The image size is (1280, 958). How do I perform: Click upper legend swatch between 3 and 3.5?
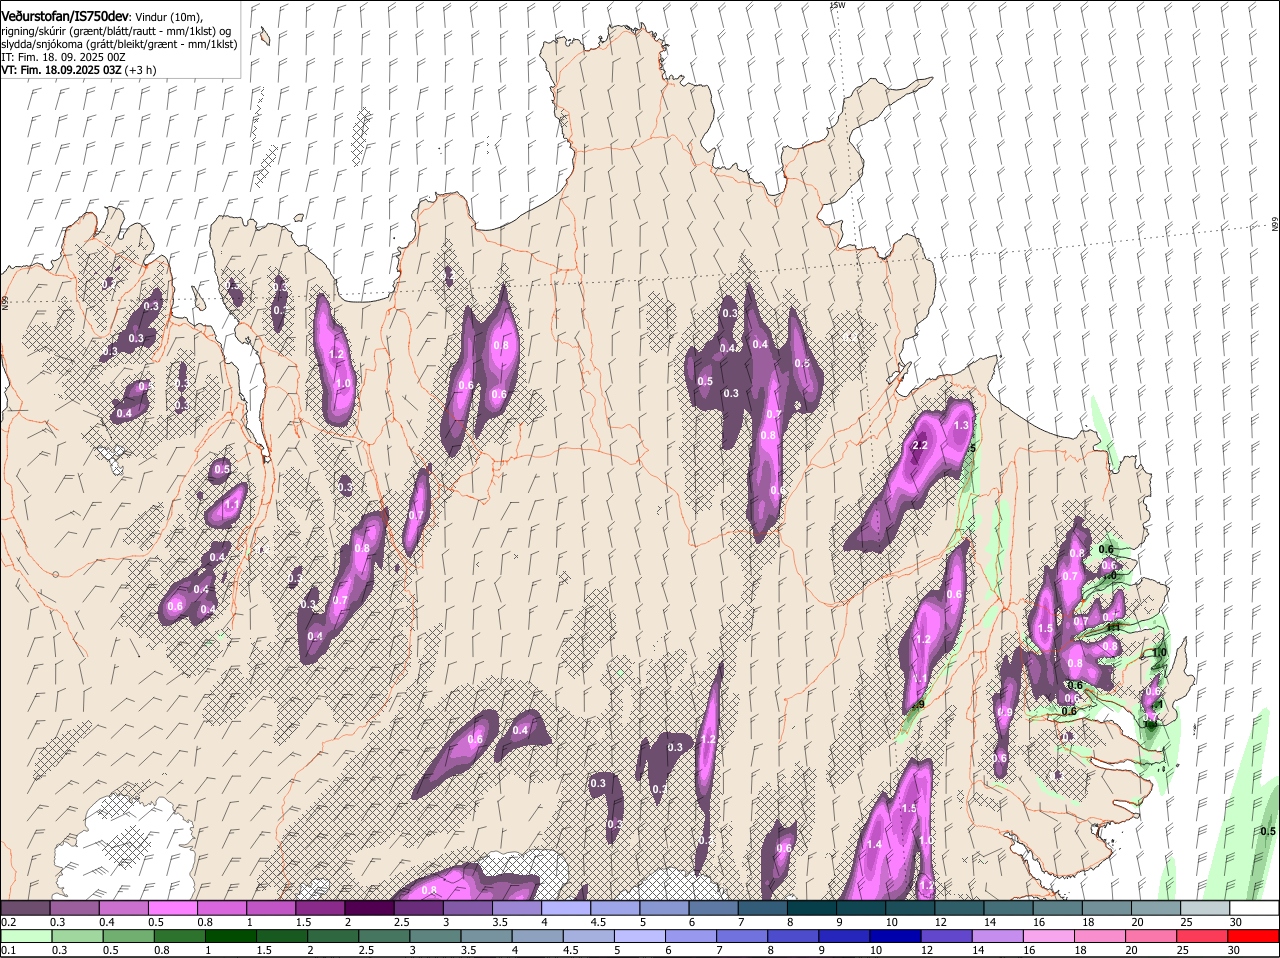(467, 907)
